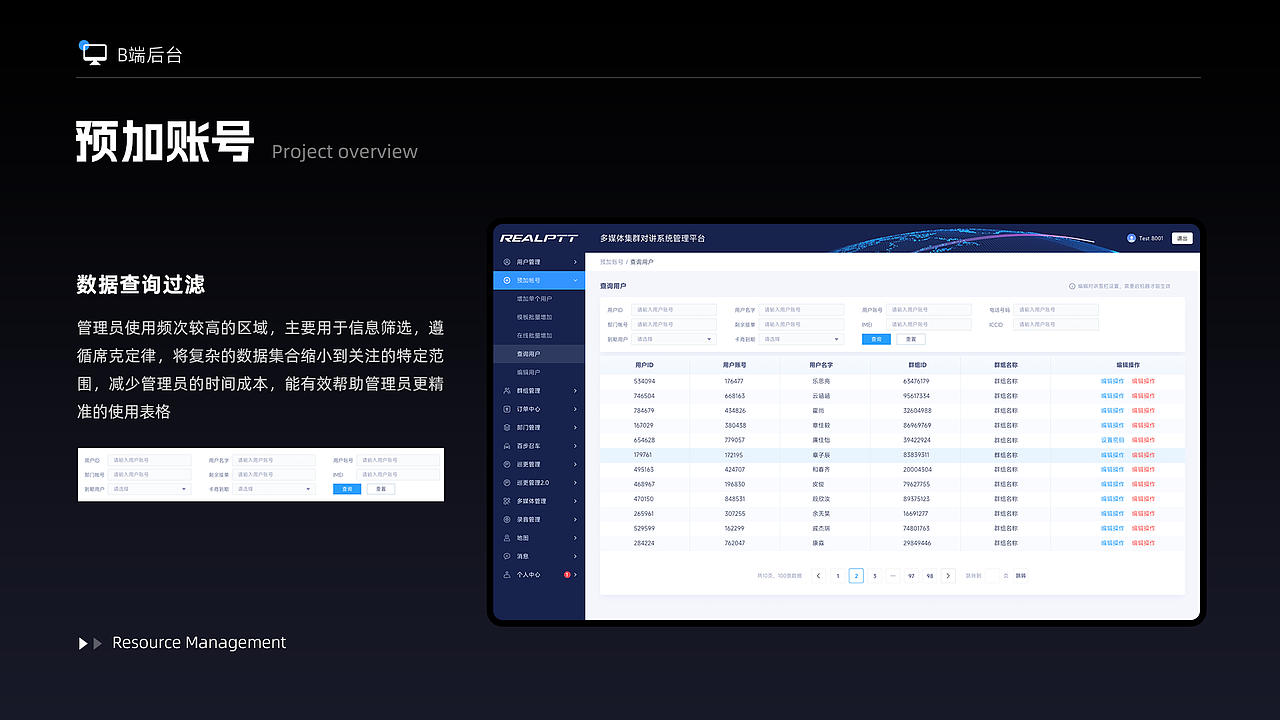
Task: Go to page 3 in pagination
Action: [x=874, y=576]
